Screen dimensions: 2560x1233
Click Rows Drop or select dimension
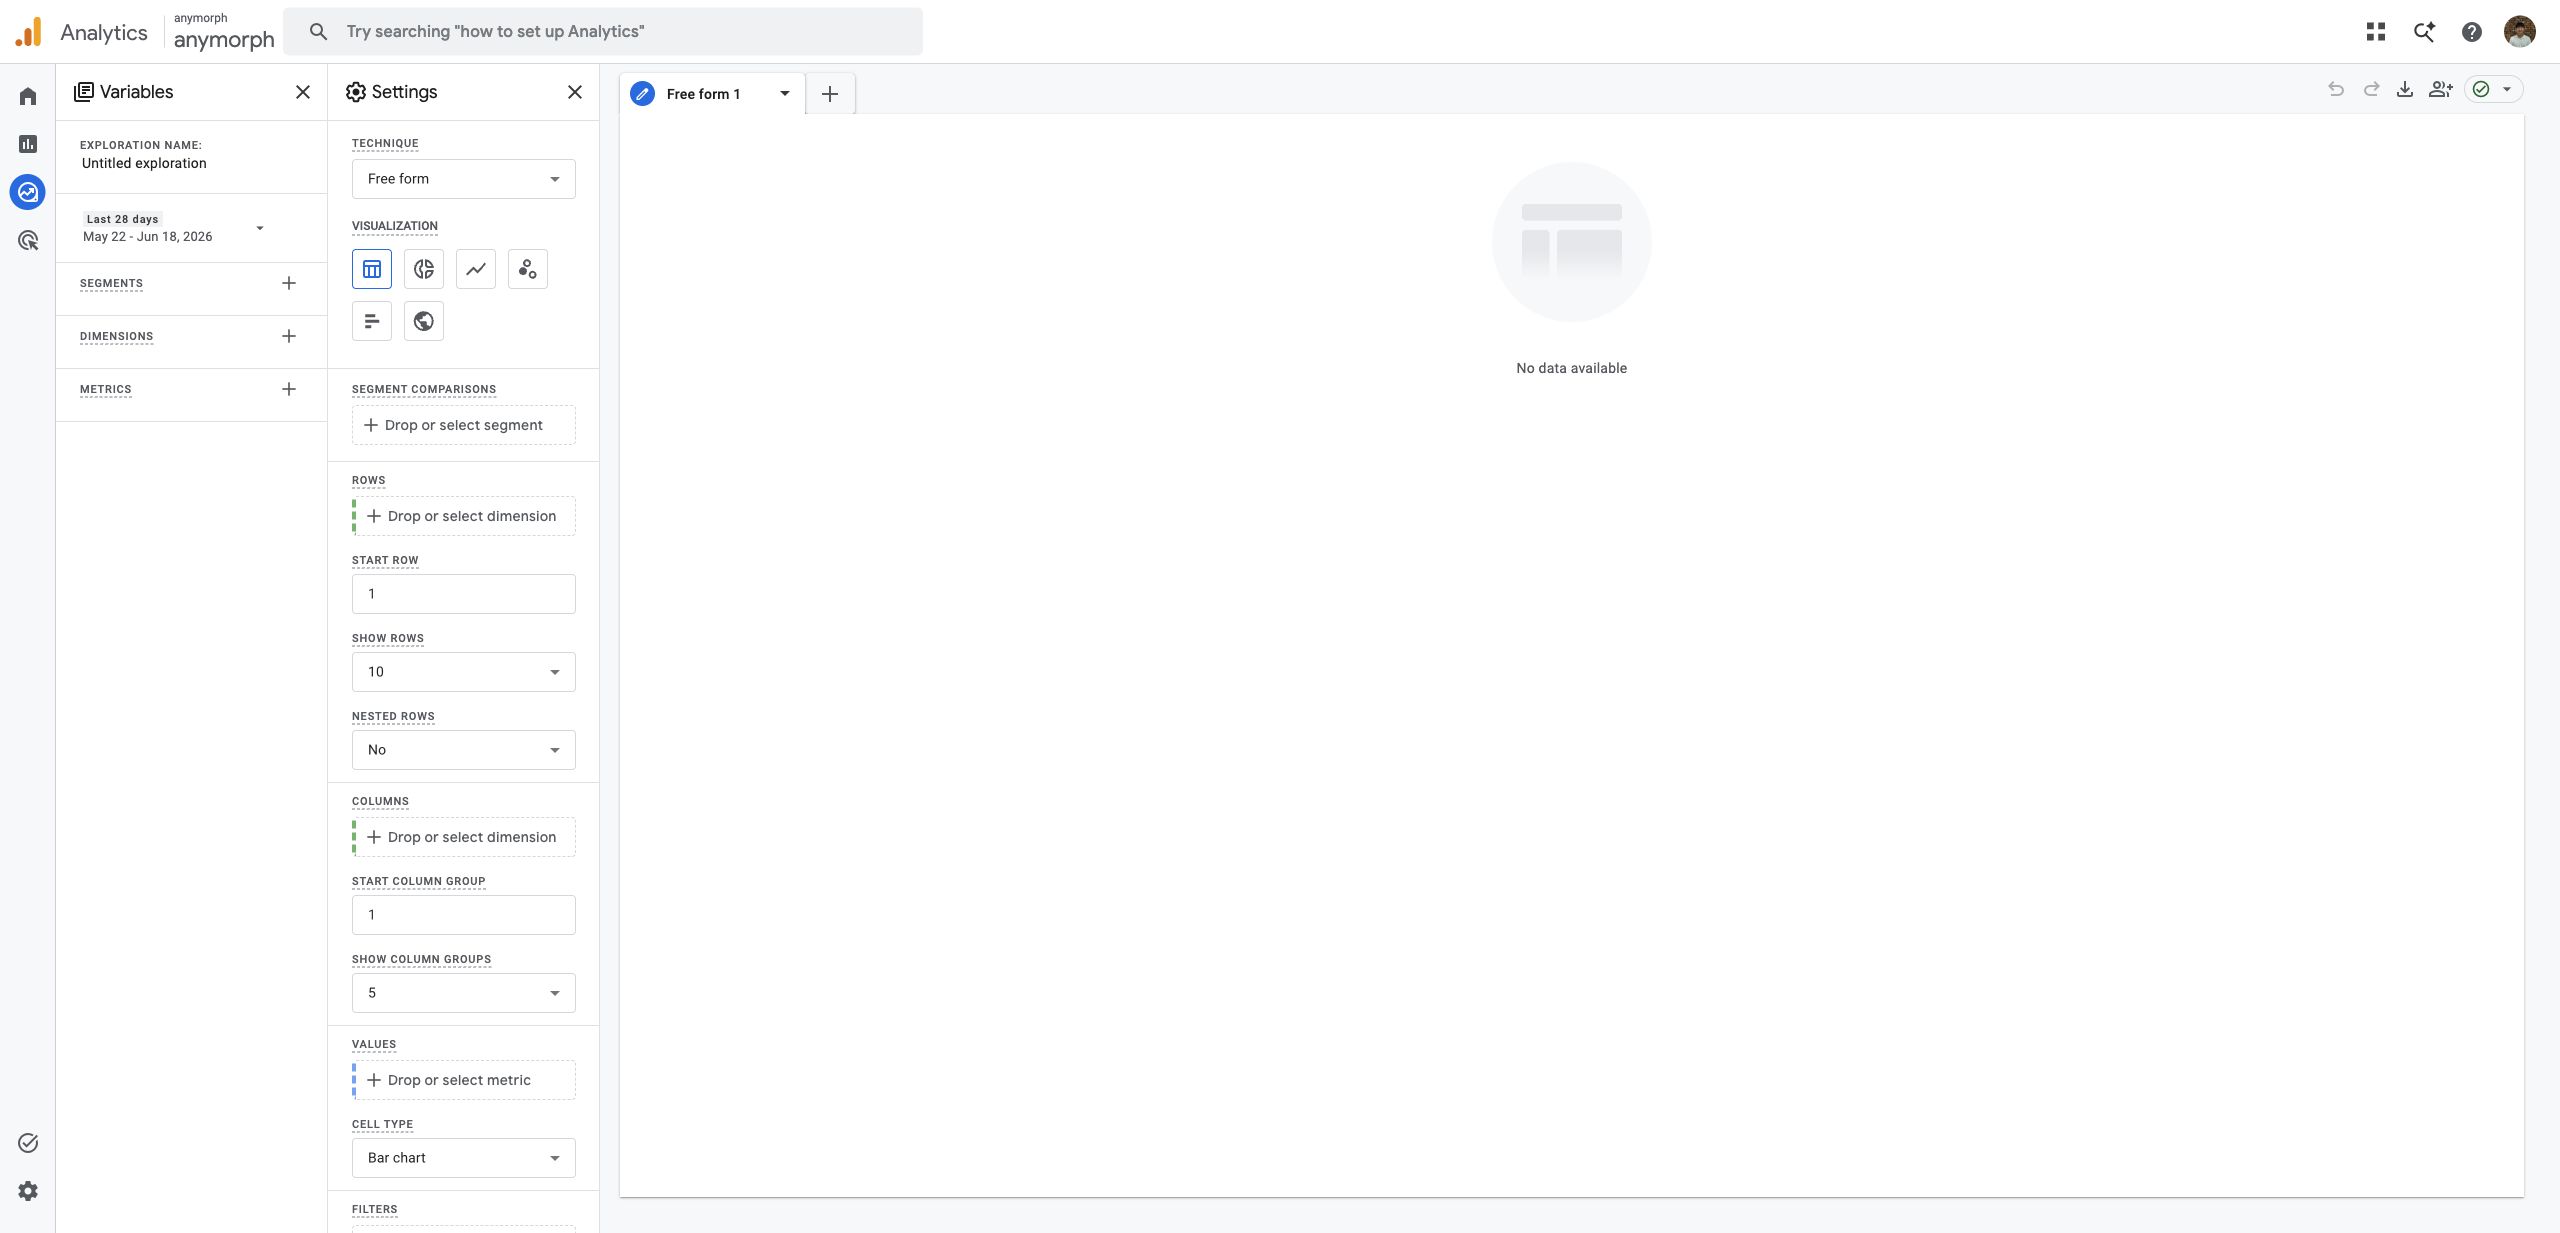[x=464, y=516]
